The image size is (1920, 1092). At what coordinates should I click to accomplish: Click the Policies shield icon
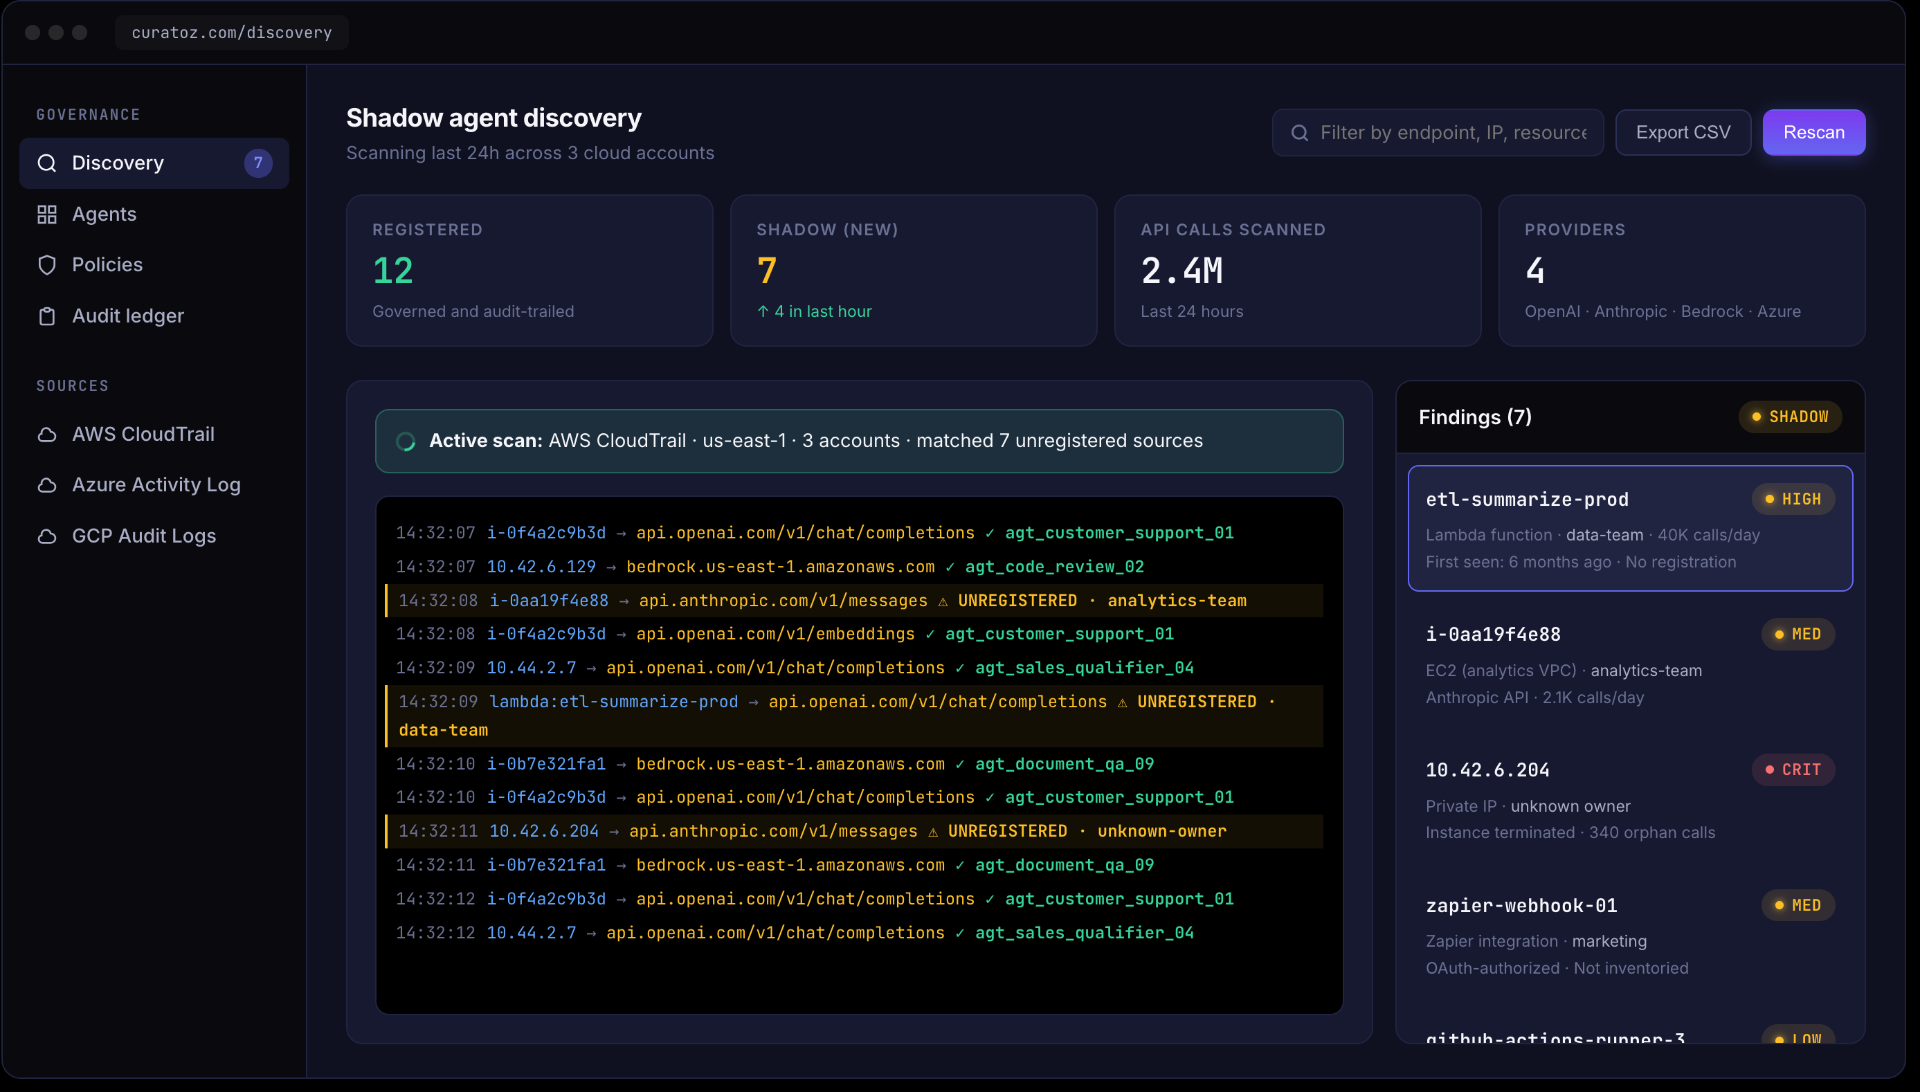47,265
